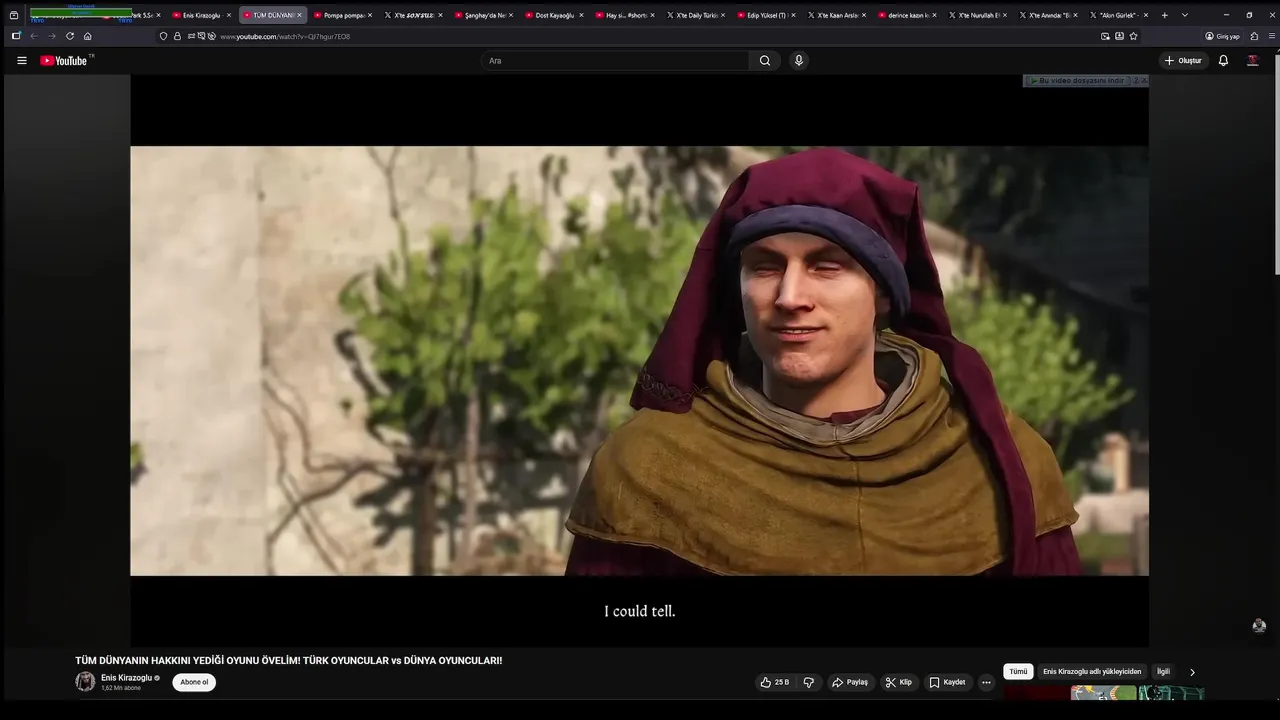
Task: Open browser extensions puzzle icon
Action: 1253,36
